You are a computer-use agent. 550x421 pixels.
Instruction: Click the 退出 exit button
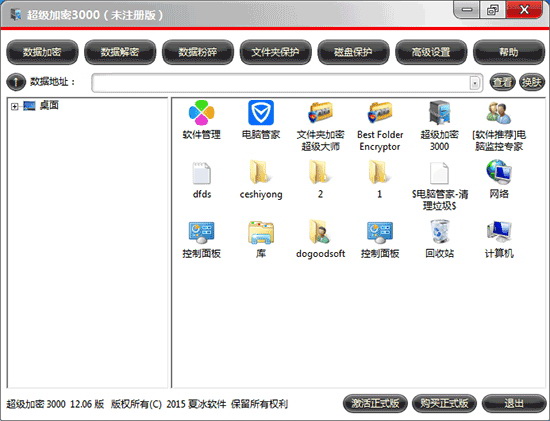coord(514,403)
